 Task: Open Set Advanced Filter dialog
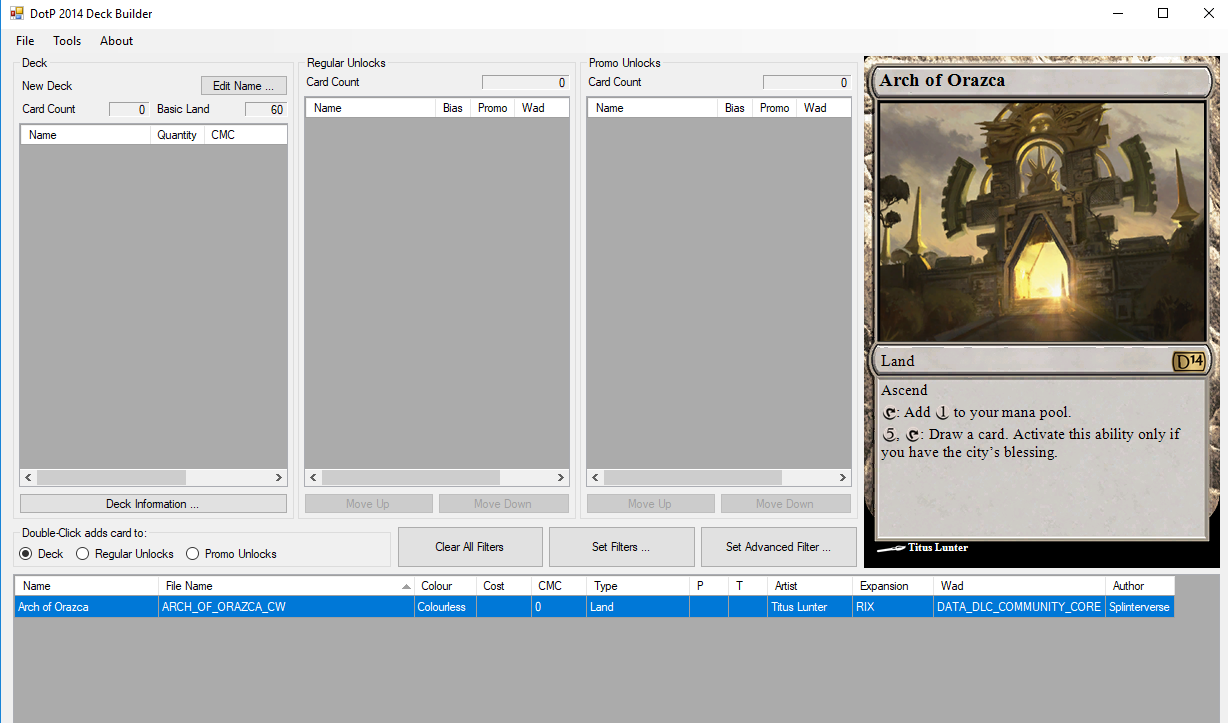pyautogui.click(x=778, y=547)
